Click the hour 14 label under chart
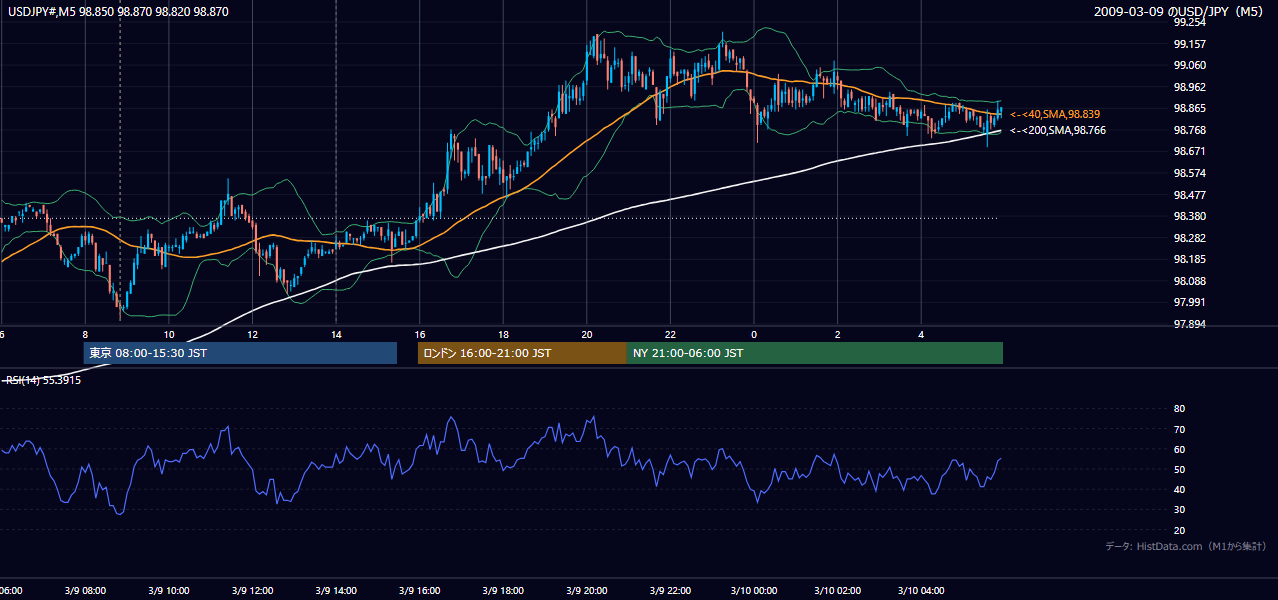This screenshot has height=600, width=1278. click(336, 334)
